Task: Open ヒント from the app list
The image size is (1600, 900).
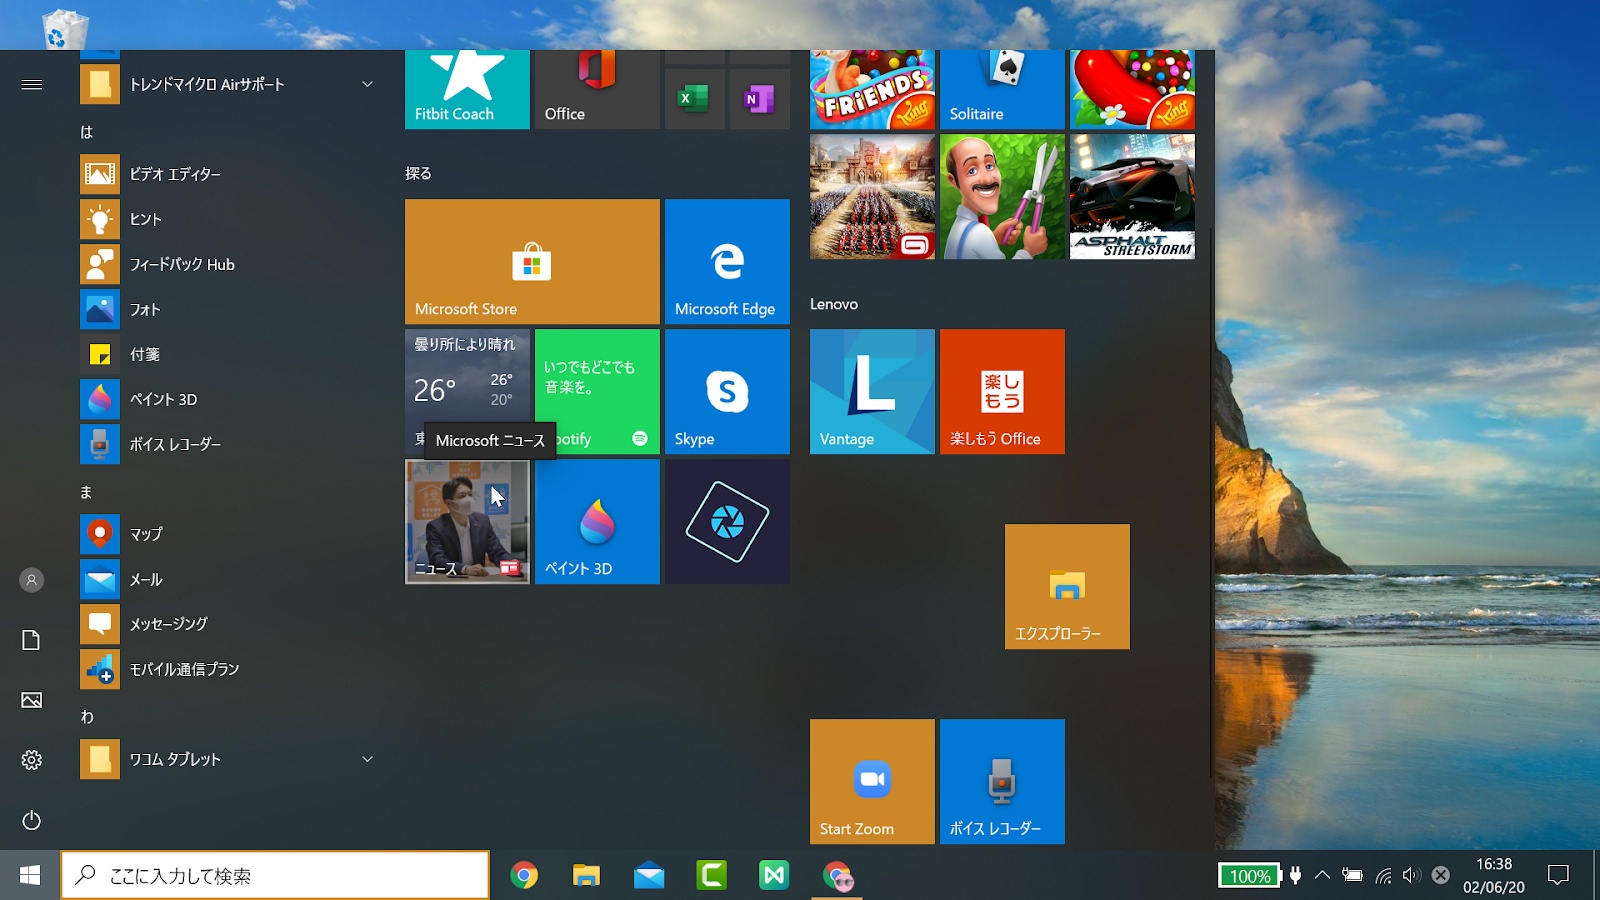Action: 230,220
